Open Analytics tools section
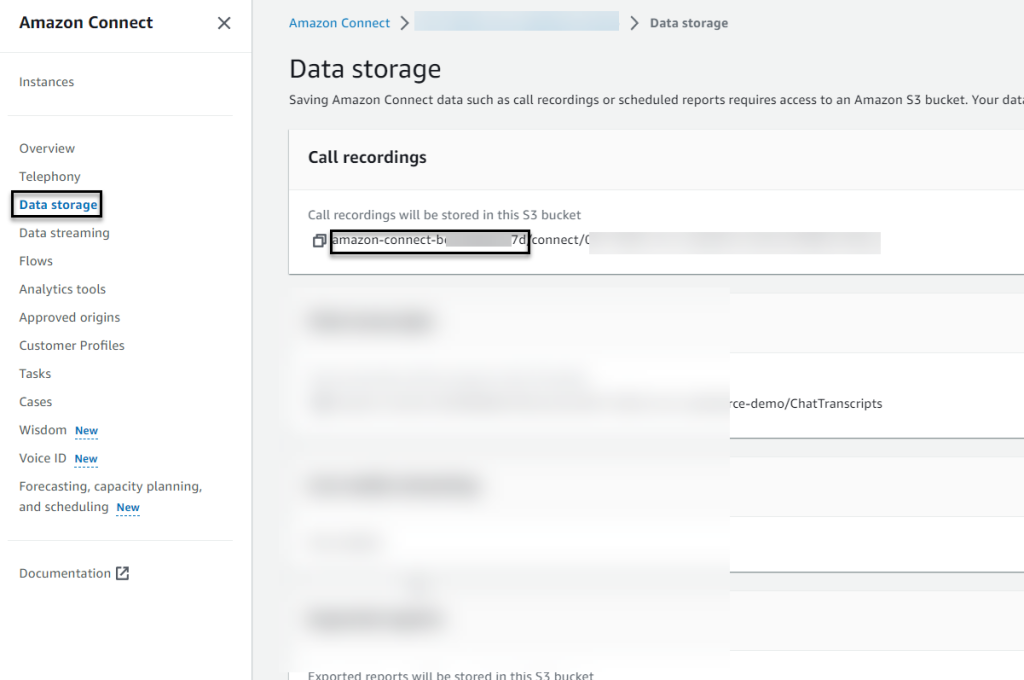This screenshot has width=1024, height=680. pyautogui.click(x=62, y=289)
